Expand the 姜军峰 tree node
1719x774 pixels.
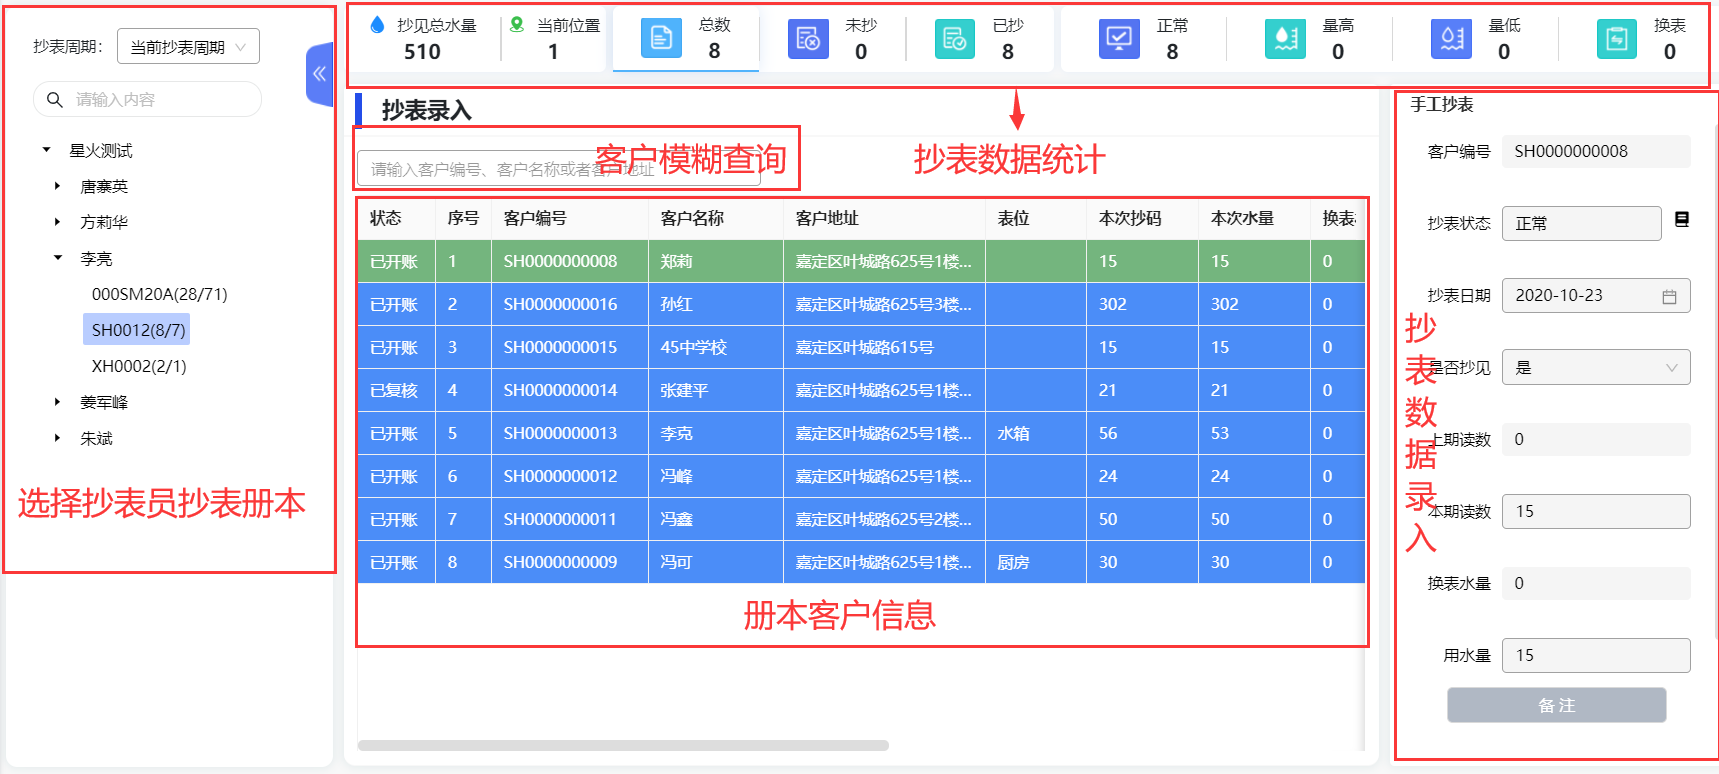click(57, 402)
